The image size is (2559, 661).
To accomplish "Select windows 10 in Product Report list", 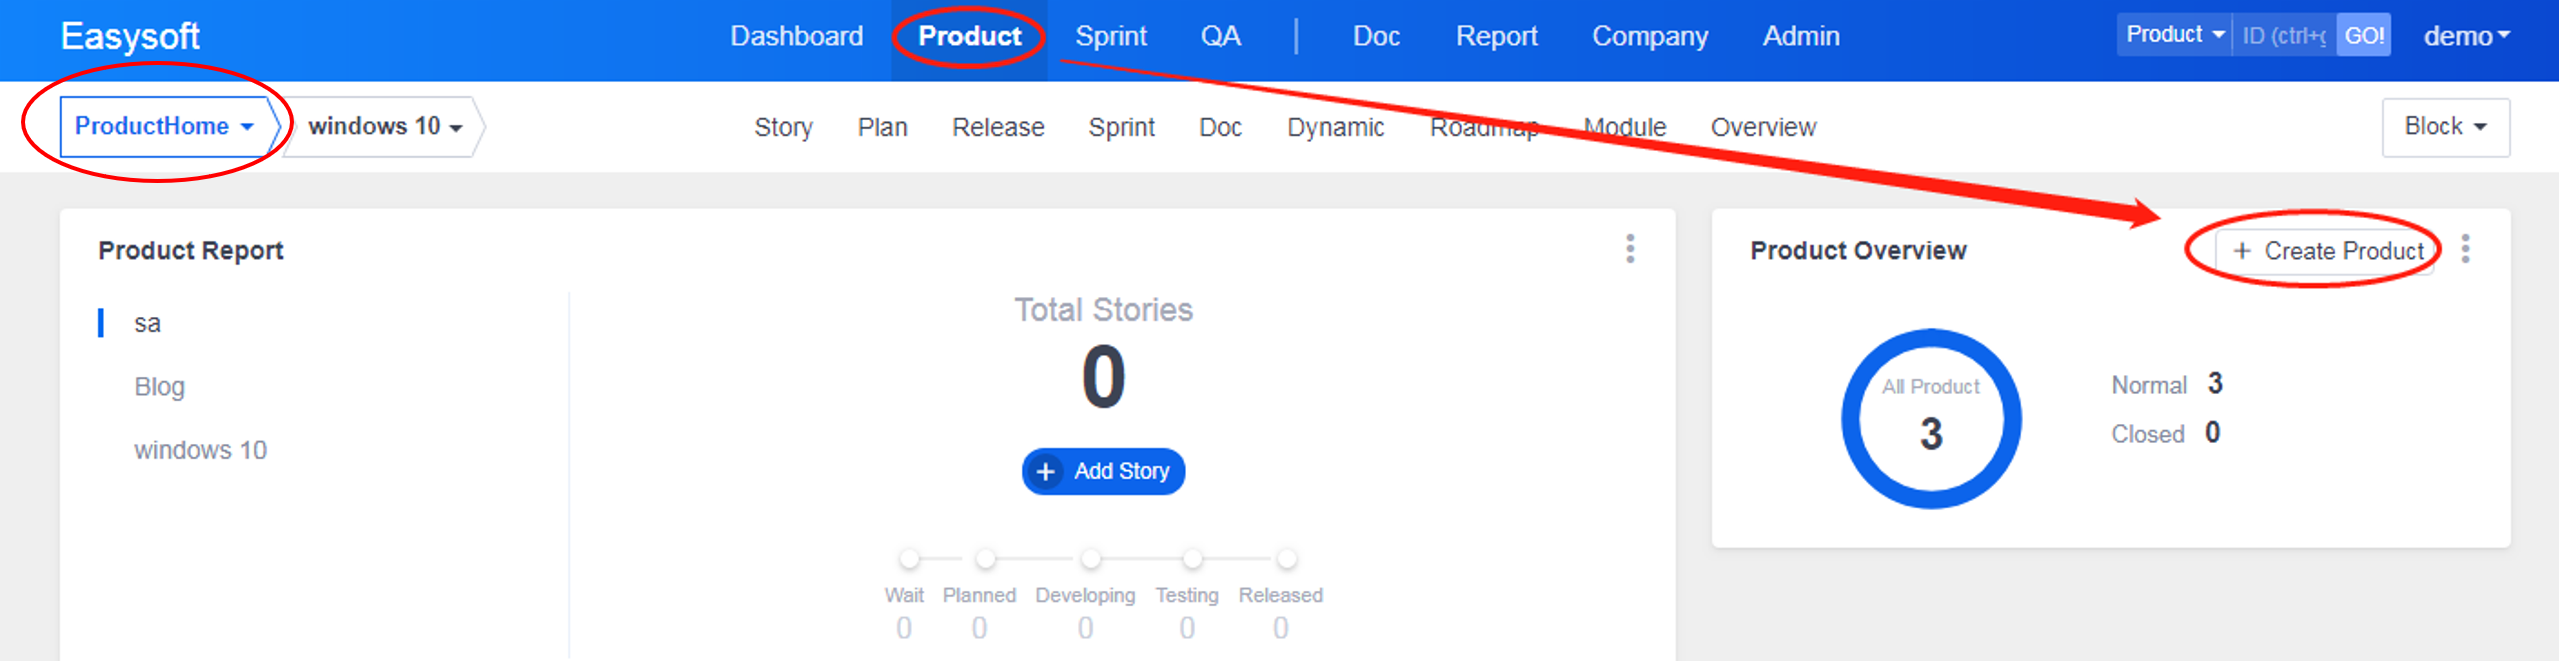I will (200, 450).
